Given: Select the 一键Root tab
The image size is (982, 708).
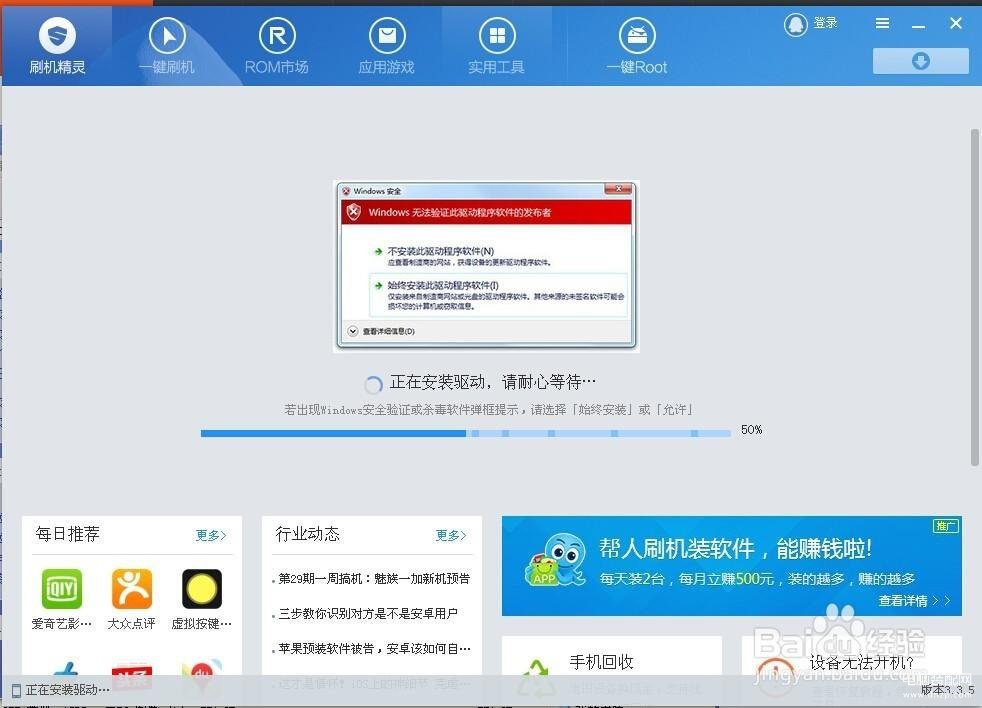Looking at the screenshot, I should 636,46.
